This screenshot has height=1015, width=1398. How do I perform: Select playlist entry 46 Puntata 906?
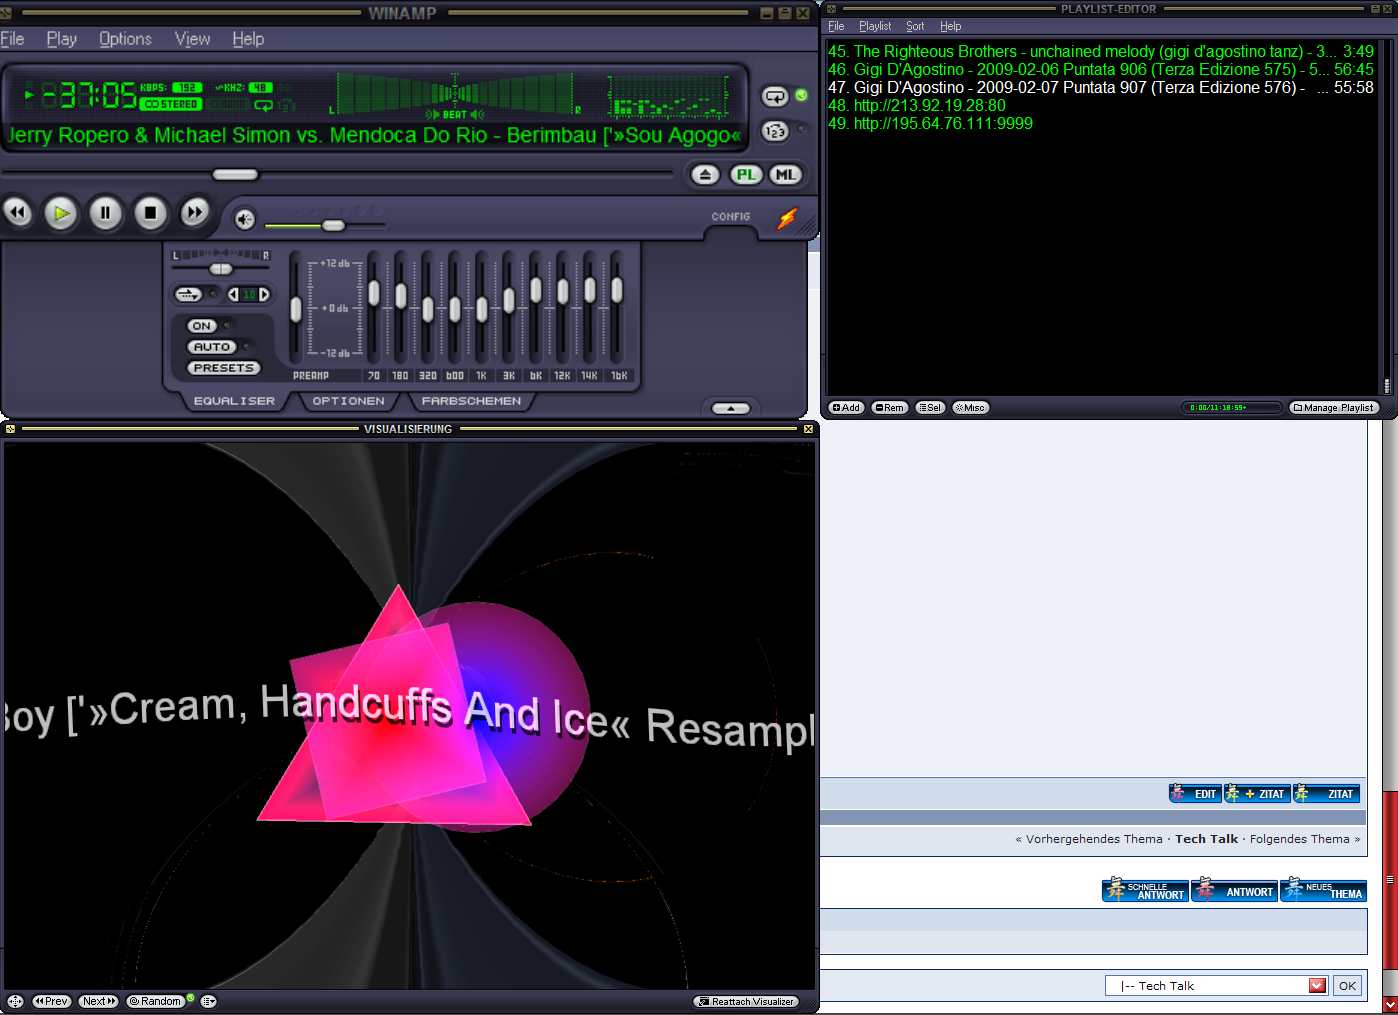(1101, 70)
